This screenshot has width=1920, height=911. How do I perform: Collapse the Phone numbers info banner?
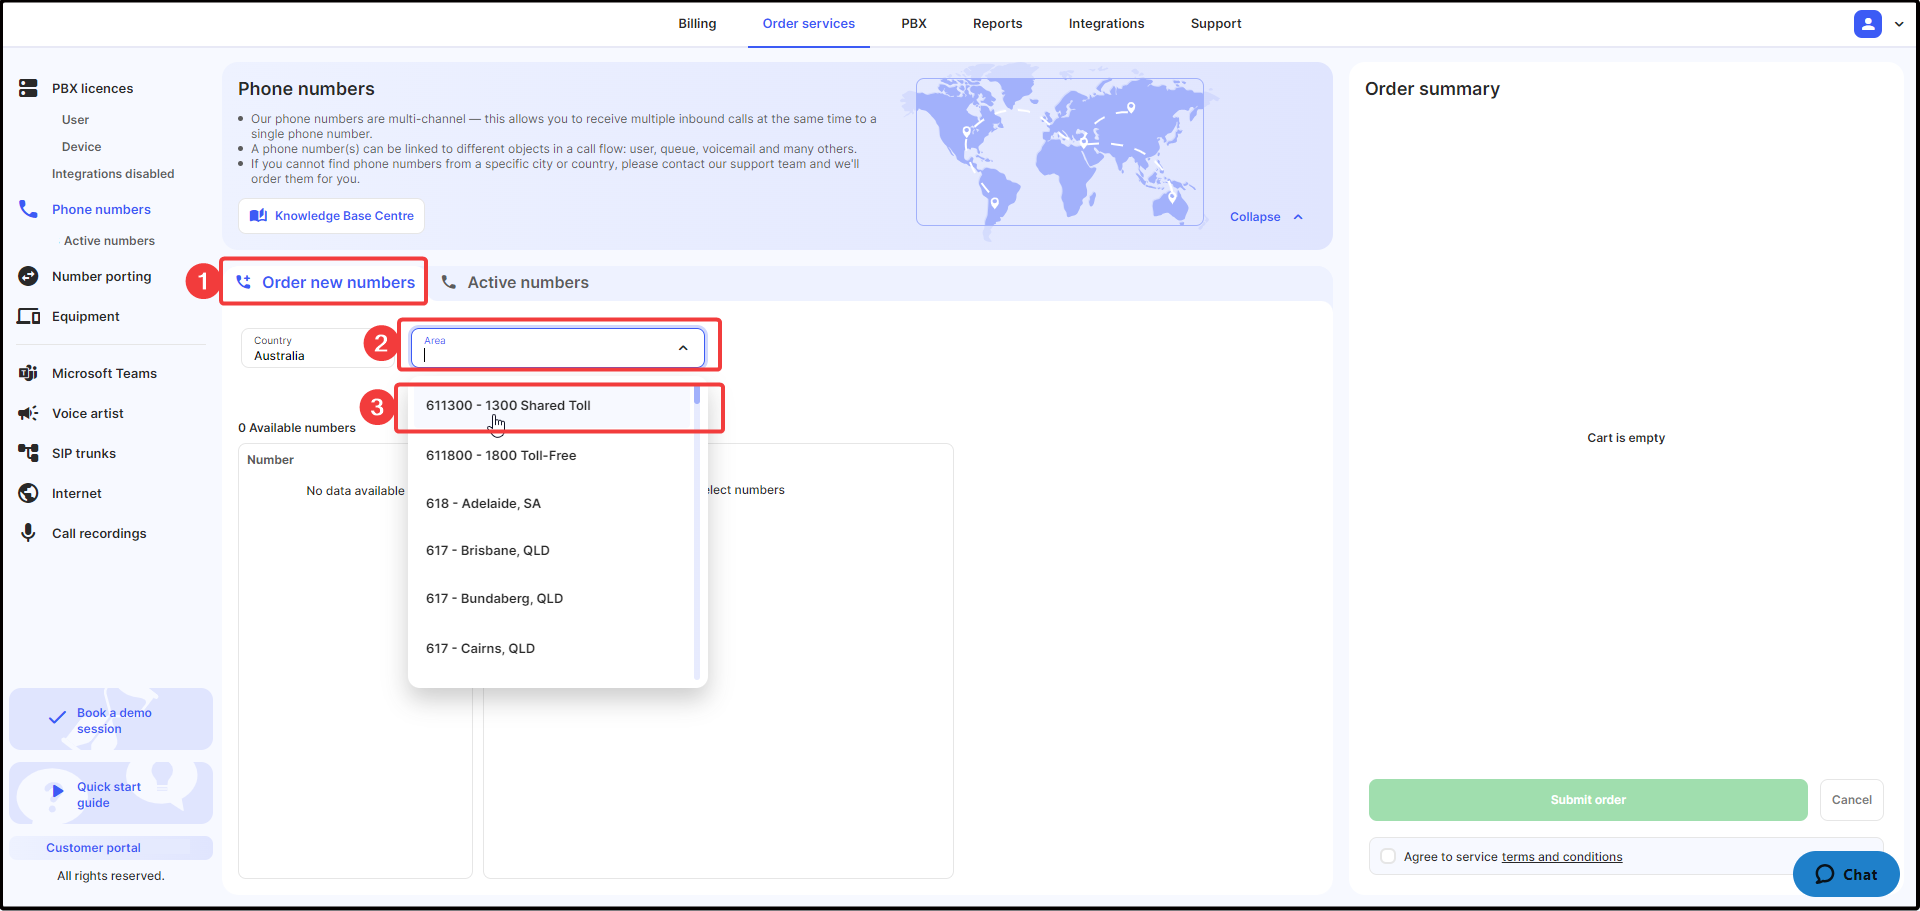pos(1266,217)
